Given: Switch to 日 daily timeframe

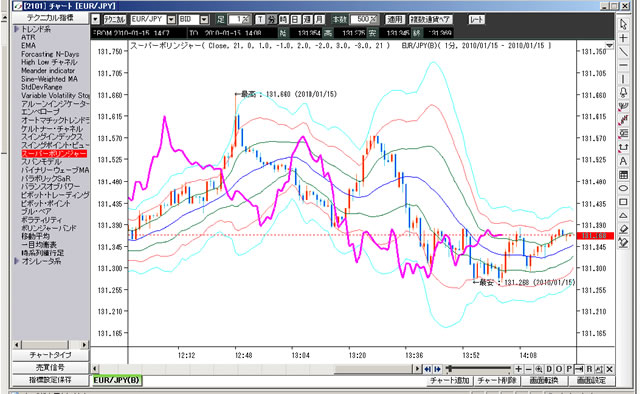Looking at the screenshot, I should [295, 19].
